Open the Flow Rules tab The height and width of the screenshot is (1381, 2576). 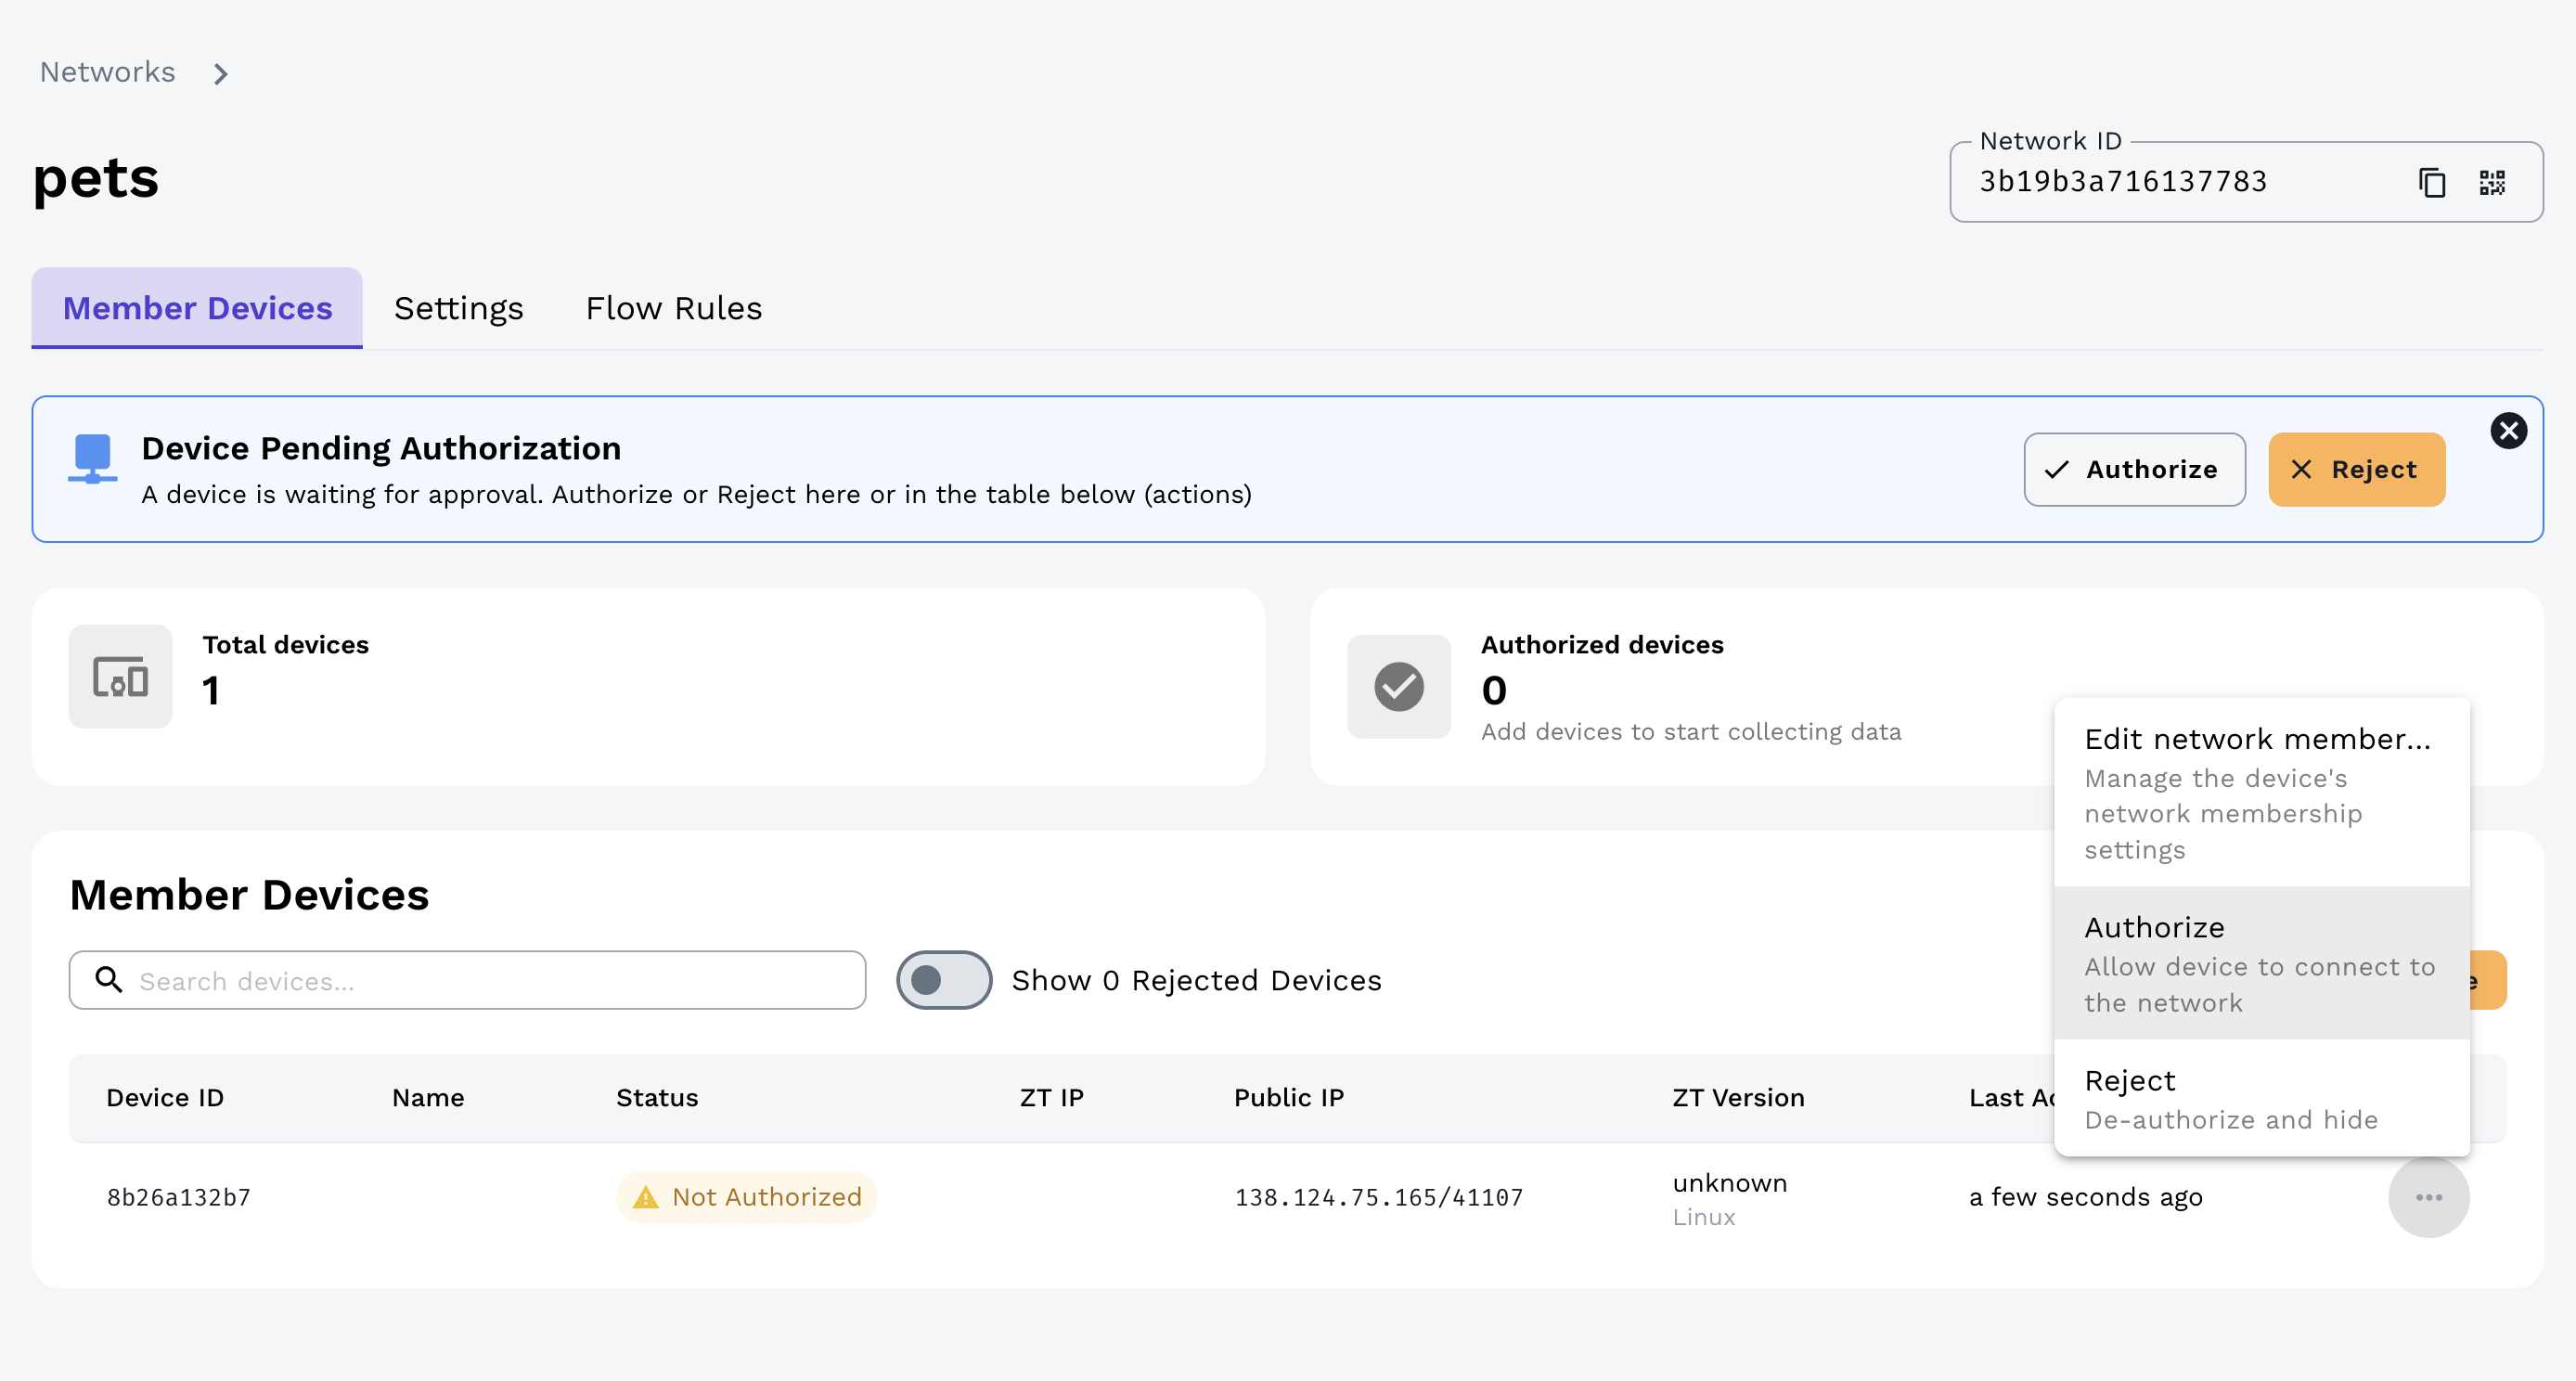click(x=673, y=308)
